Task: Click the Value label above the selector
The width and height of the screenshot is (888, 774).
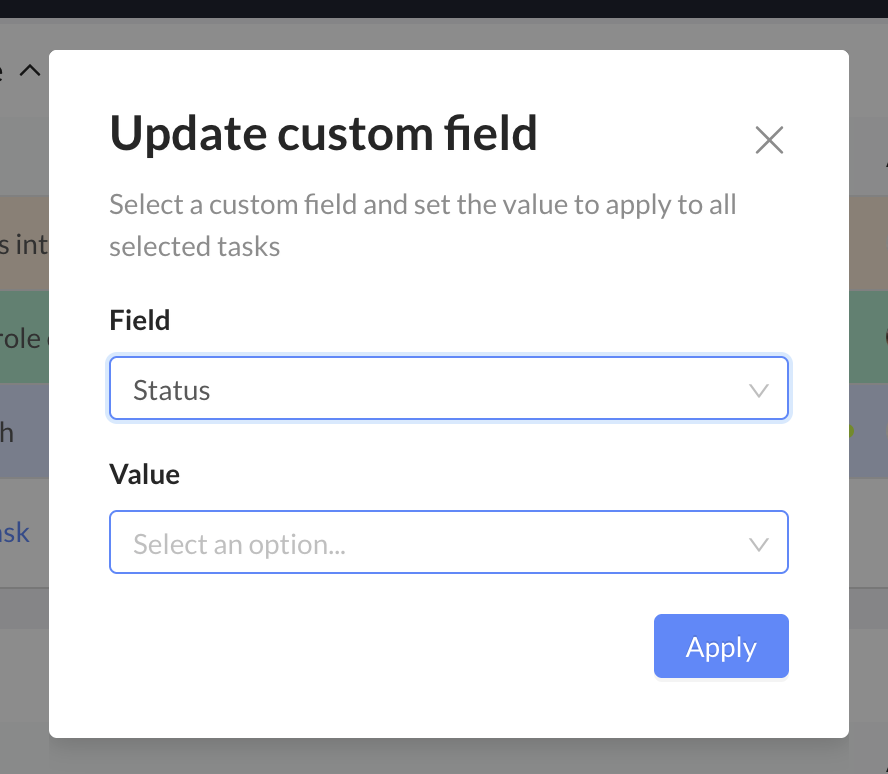Action: coord(144,474)
